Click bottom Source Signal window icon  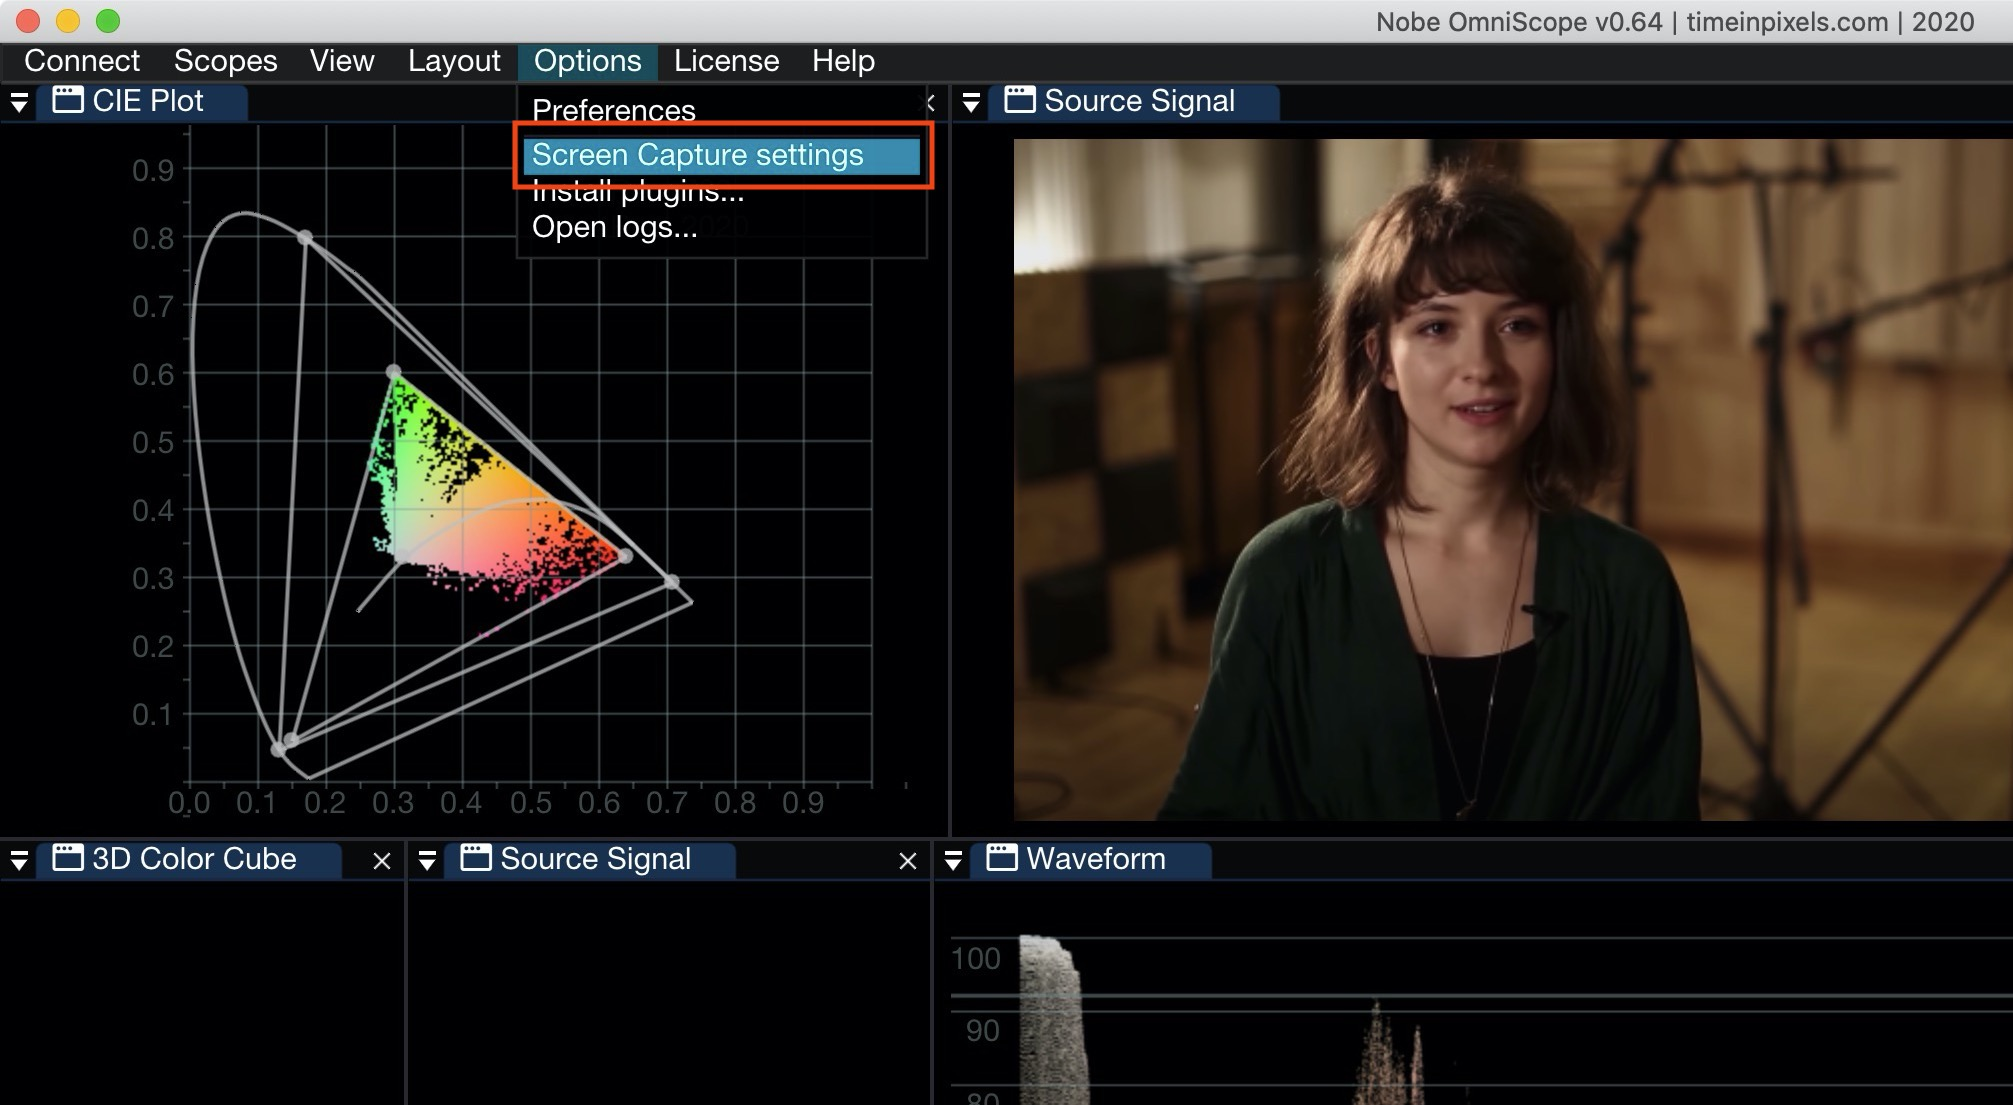[476, 858]
